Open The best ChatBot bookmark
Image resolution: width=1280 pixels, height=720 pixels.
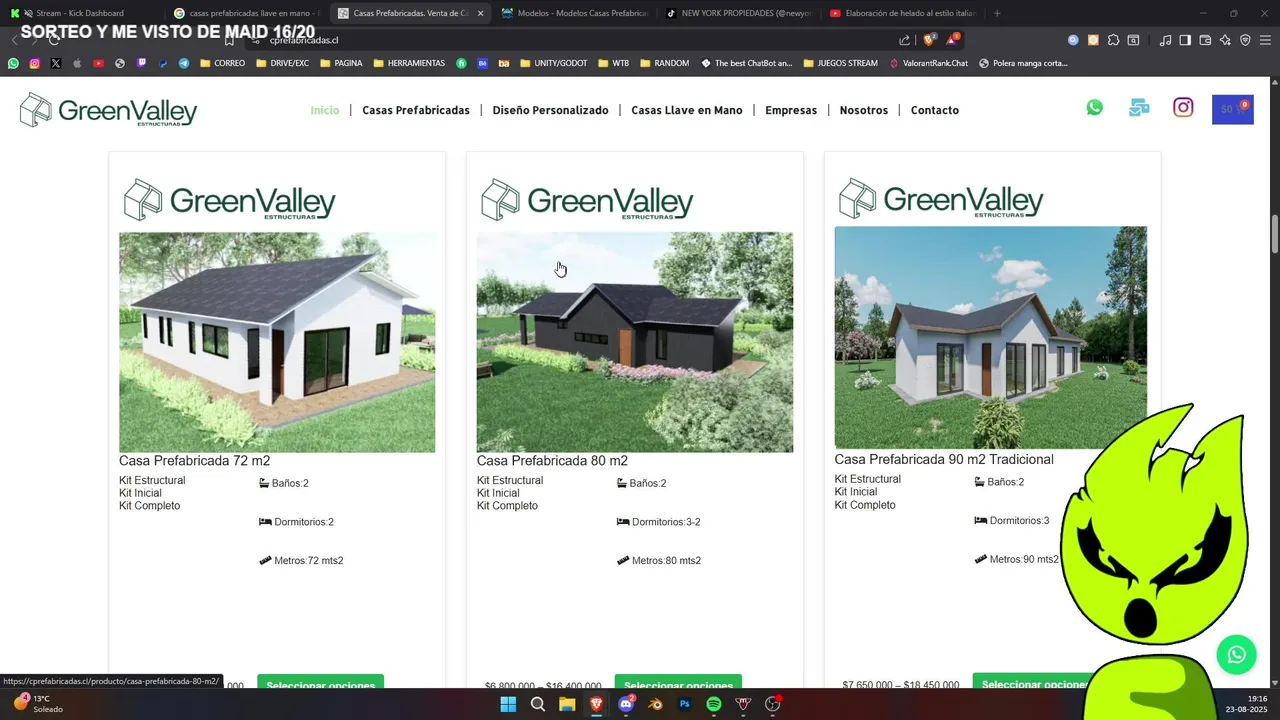pos(746,63)
